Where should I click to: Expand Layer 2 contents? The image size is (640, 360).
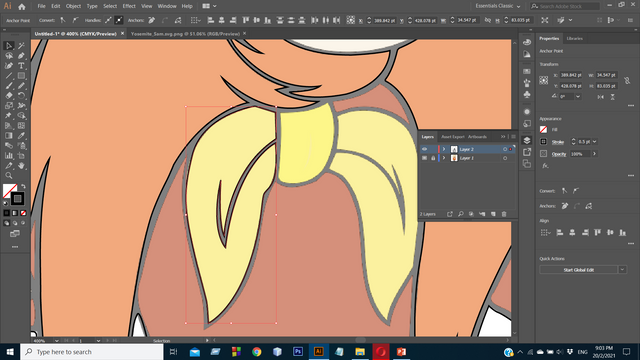click(444, 149)
